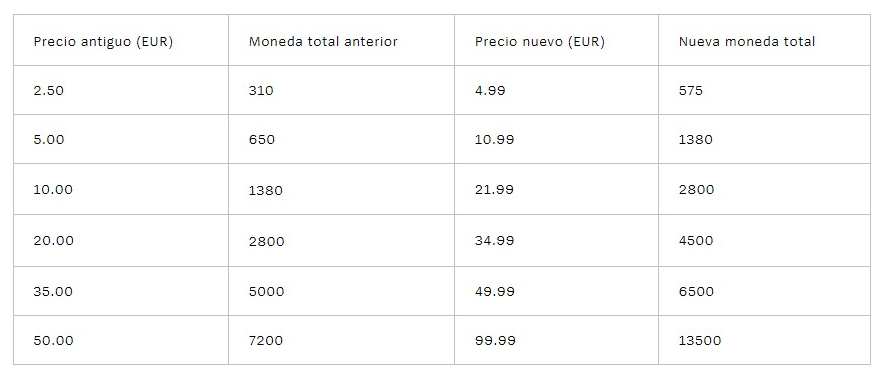Select the new price 49.99 cell
Image resolution: width=883 pixels, height=378 pixels.
[556, 291]
